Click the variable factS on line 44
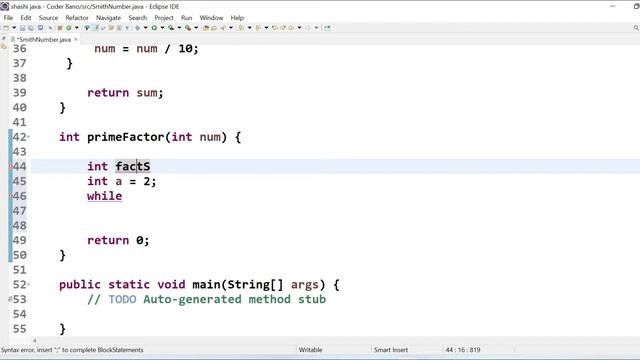 [x=133, y=167]
